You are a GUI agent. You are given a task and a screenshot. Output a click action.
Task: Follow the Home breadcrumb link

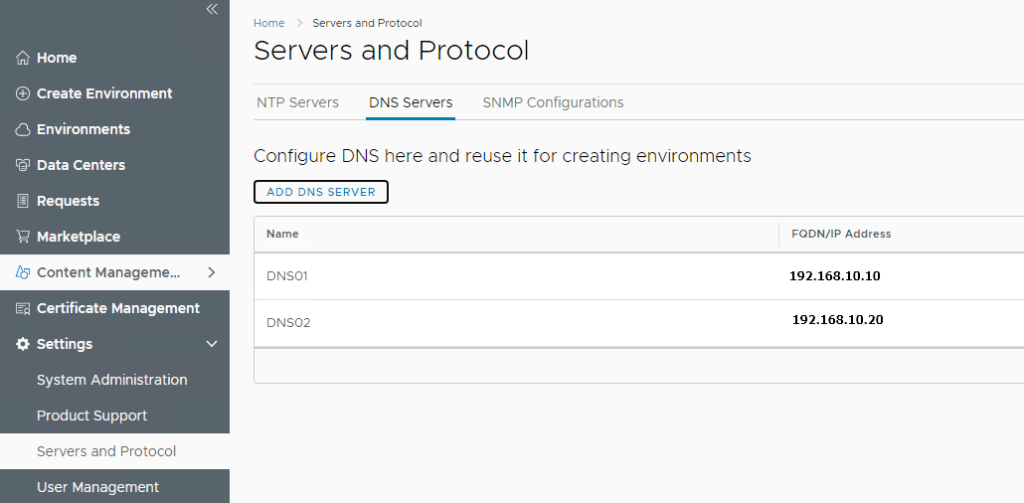pyautogui.click(x=268, y=22)
